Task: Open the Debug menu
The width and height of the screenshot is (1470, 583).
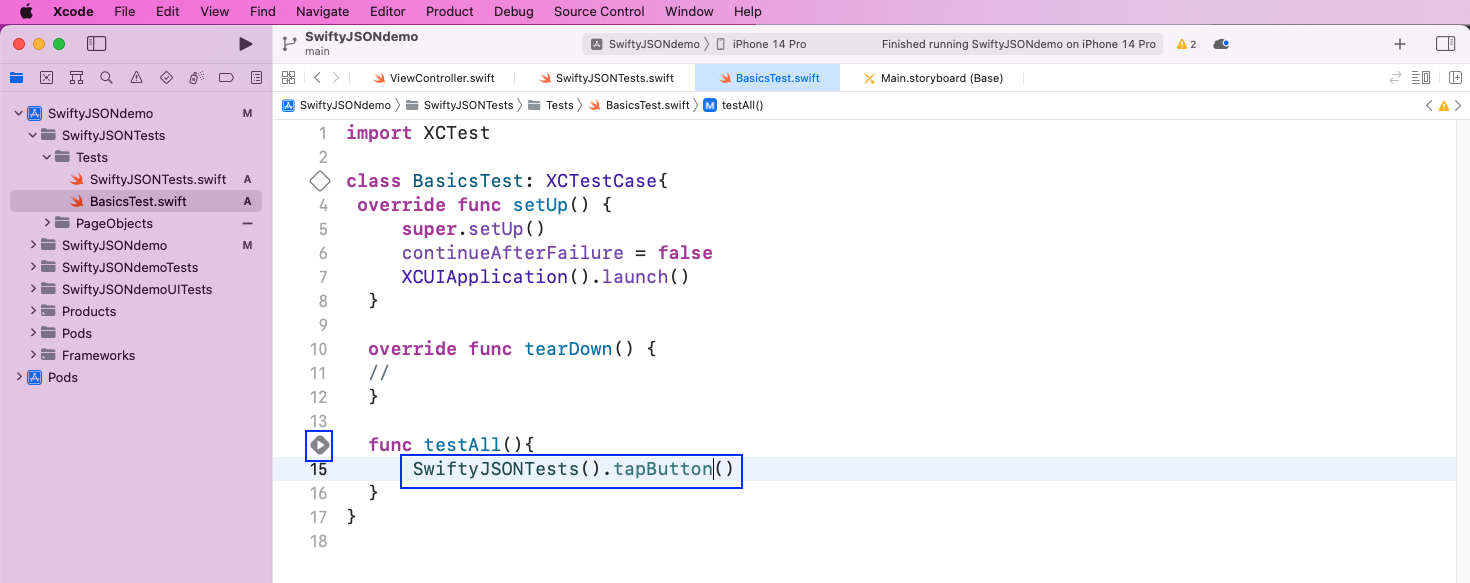Action: point(514,12)
